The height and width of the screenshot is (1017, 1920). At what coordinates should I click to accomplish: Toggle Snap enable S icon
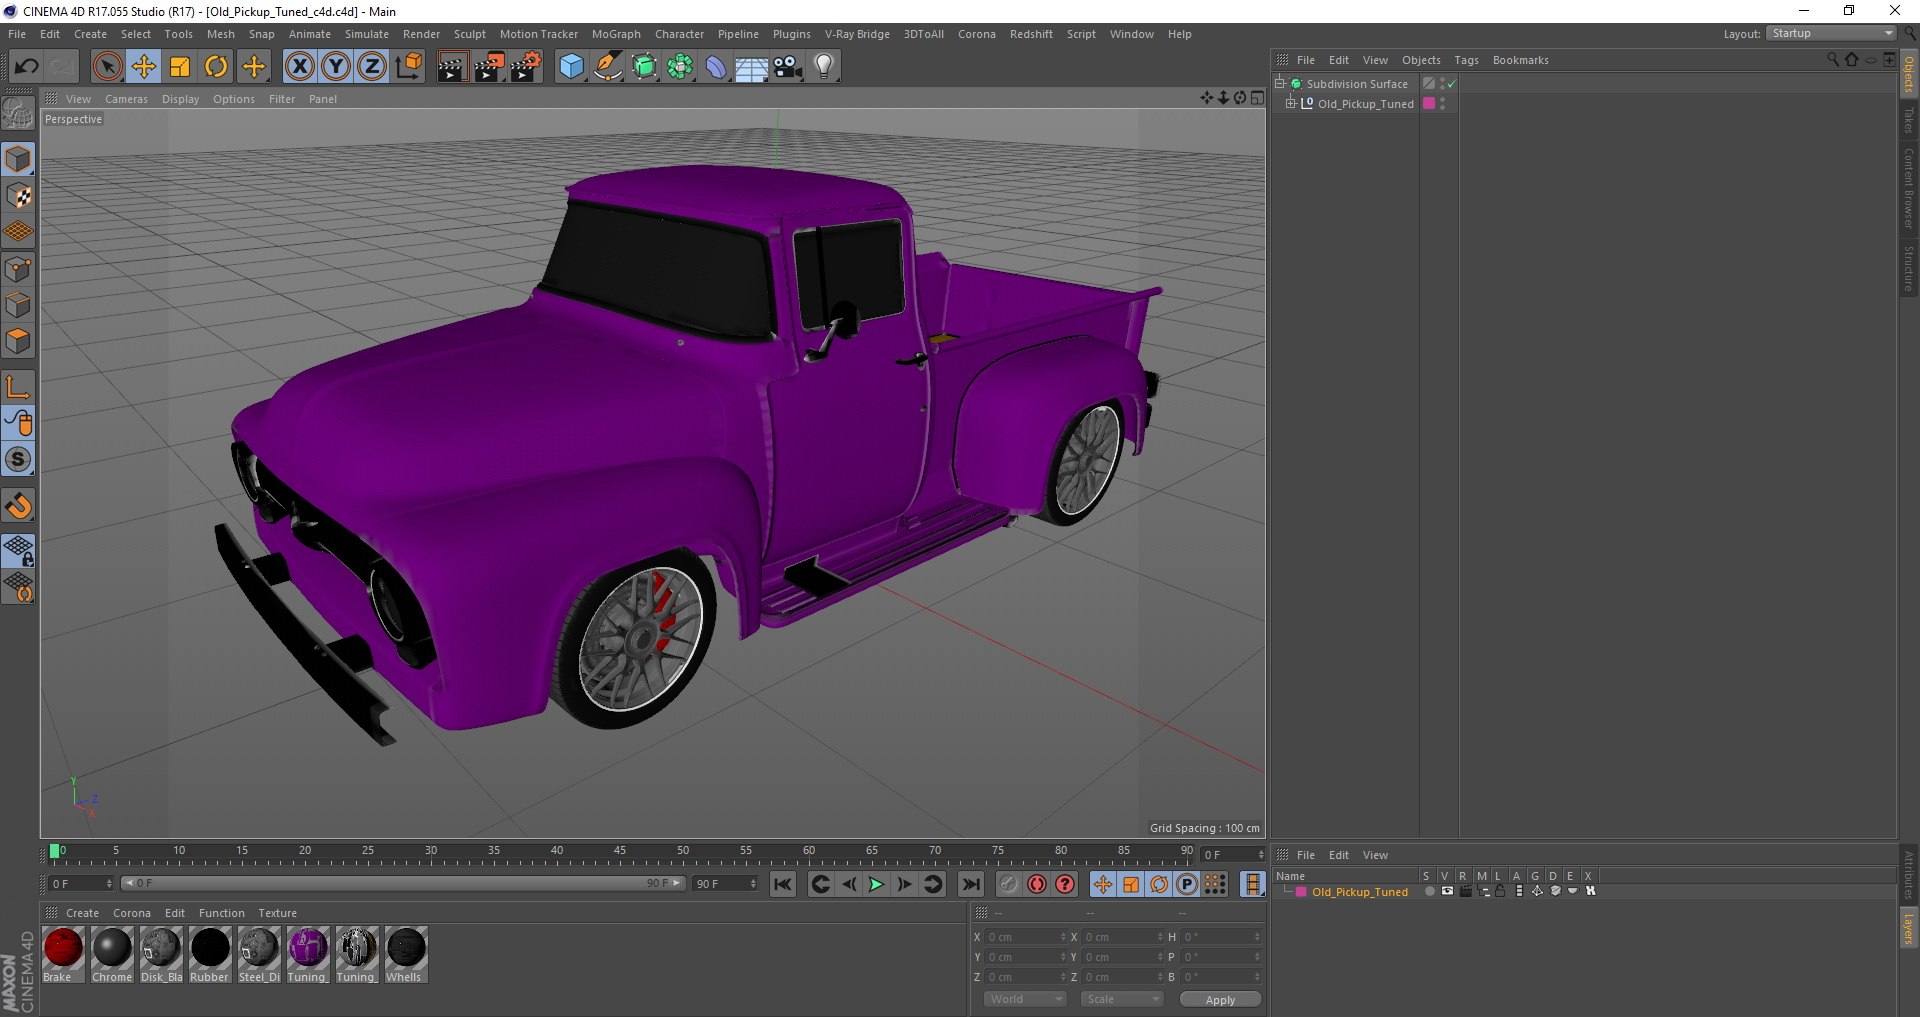(x=18, y=460)
